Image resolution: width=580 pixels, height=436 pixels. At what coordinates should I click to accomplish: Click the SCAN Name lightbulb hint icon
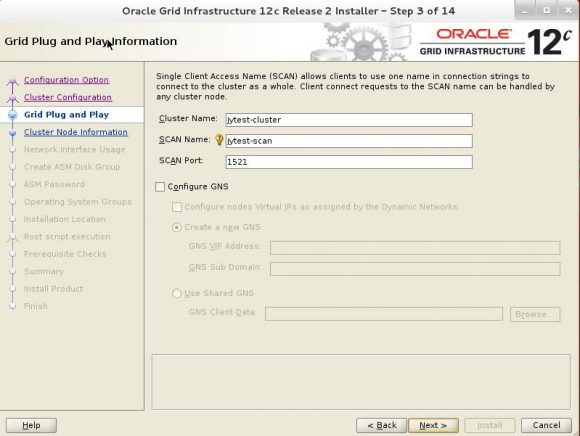(219, 139)
